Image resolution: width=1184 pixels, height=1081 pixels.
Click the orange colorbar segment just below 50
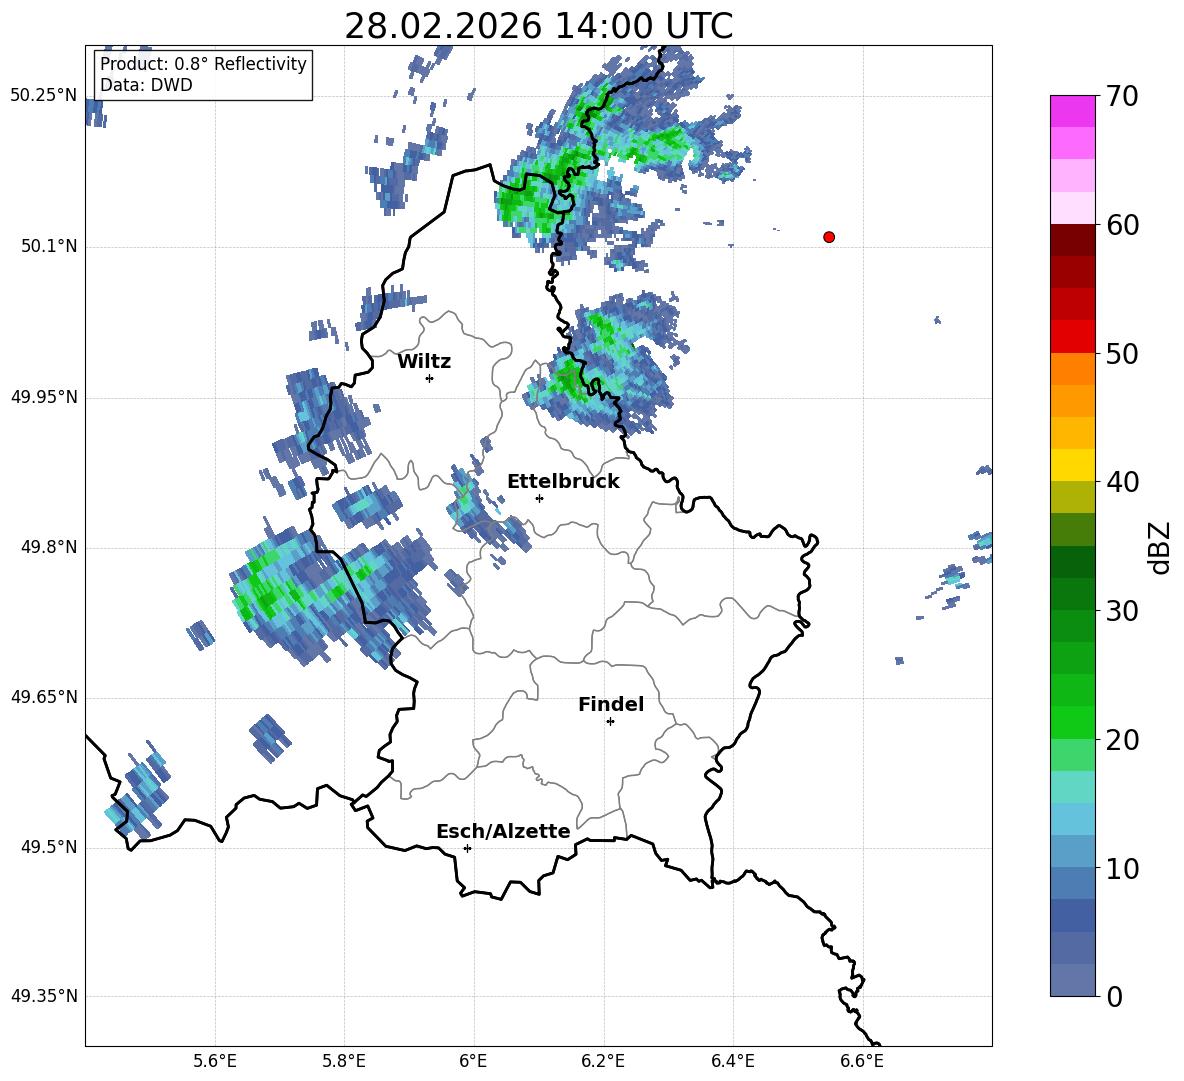pyautogui.click(x=1072, y=369)
